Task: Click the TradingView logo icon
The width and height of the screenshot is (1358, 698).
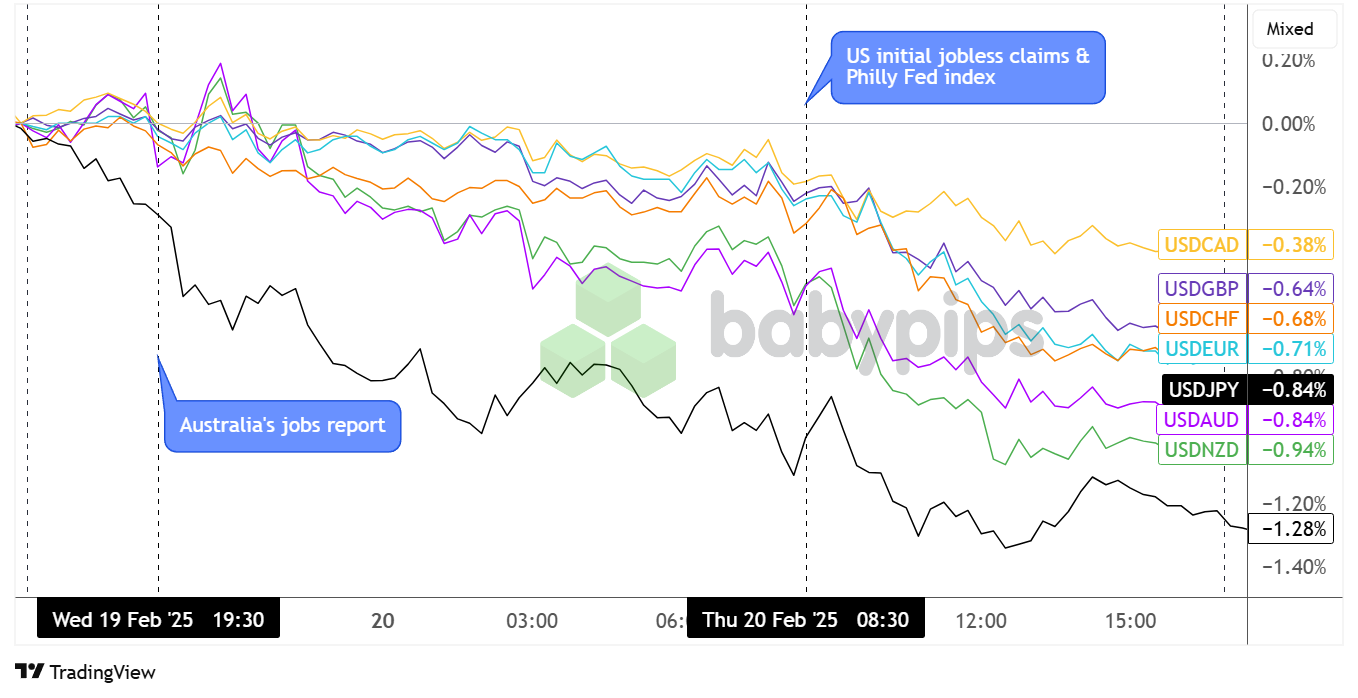Action: coord(30,672)
